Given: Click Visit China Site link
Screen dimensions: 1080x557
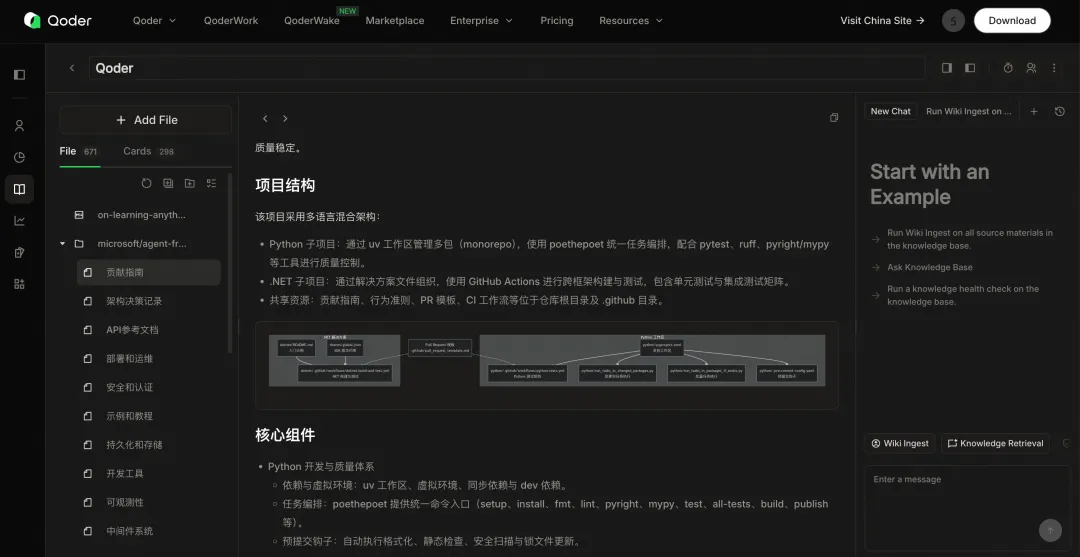Looking at the screenshot, I should point(882,21).
